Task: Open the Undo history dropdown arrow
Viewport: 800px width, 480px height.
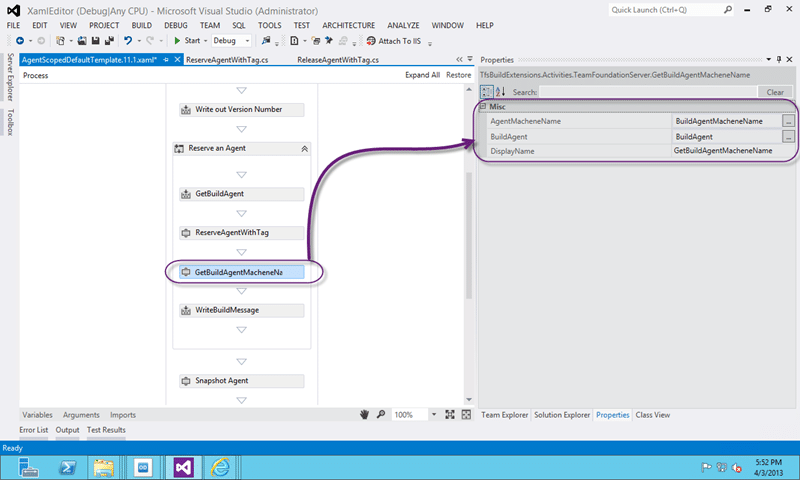Action: 139,41
